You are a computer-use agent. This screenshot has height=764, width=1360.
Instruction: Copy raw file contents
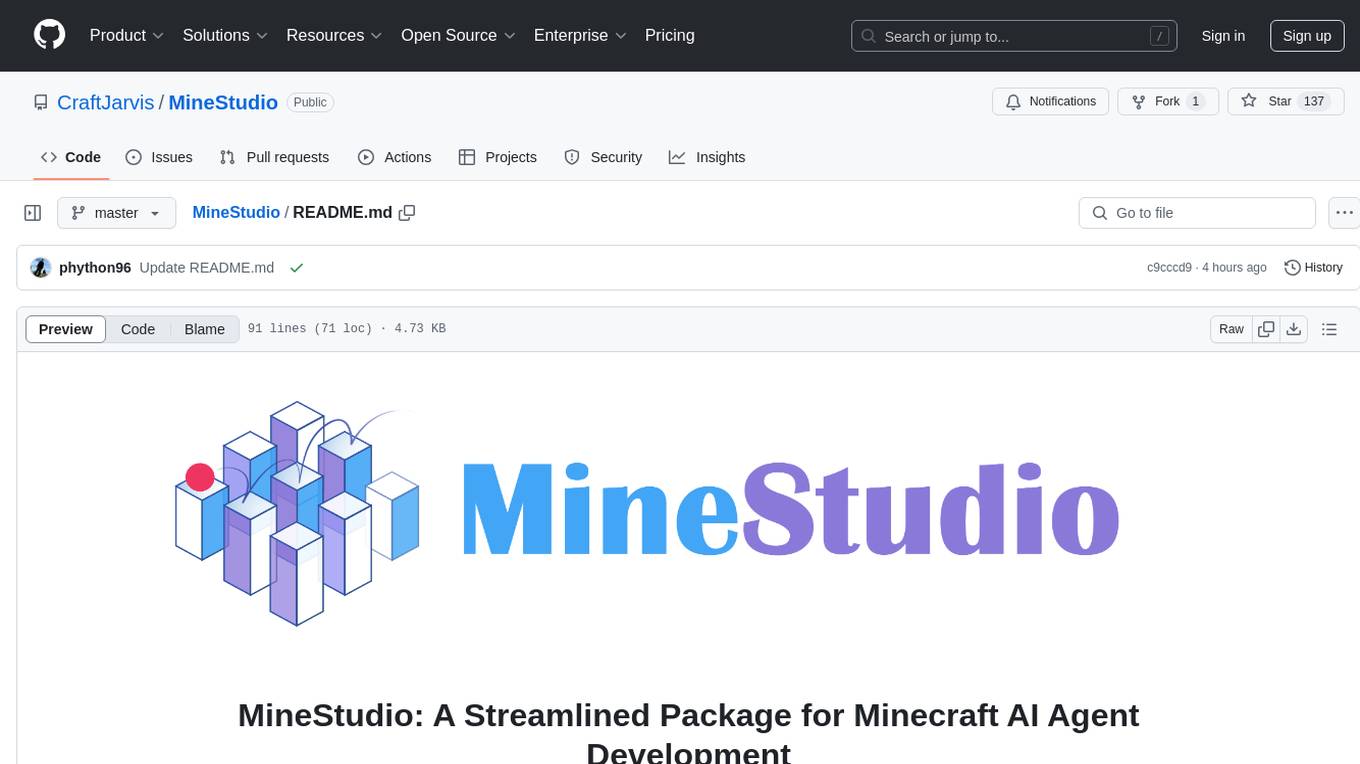point(1267,329)
